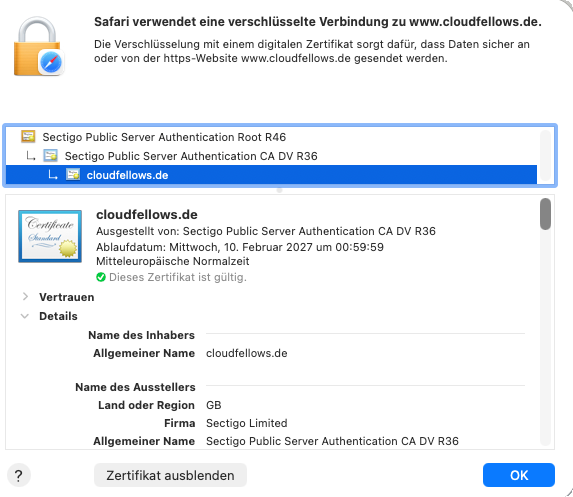Click the cloudfellows.de certificate icon in the chain
Viewport: 573px width, 497px height.
(73, 175)
